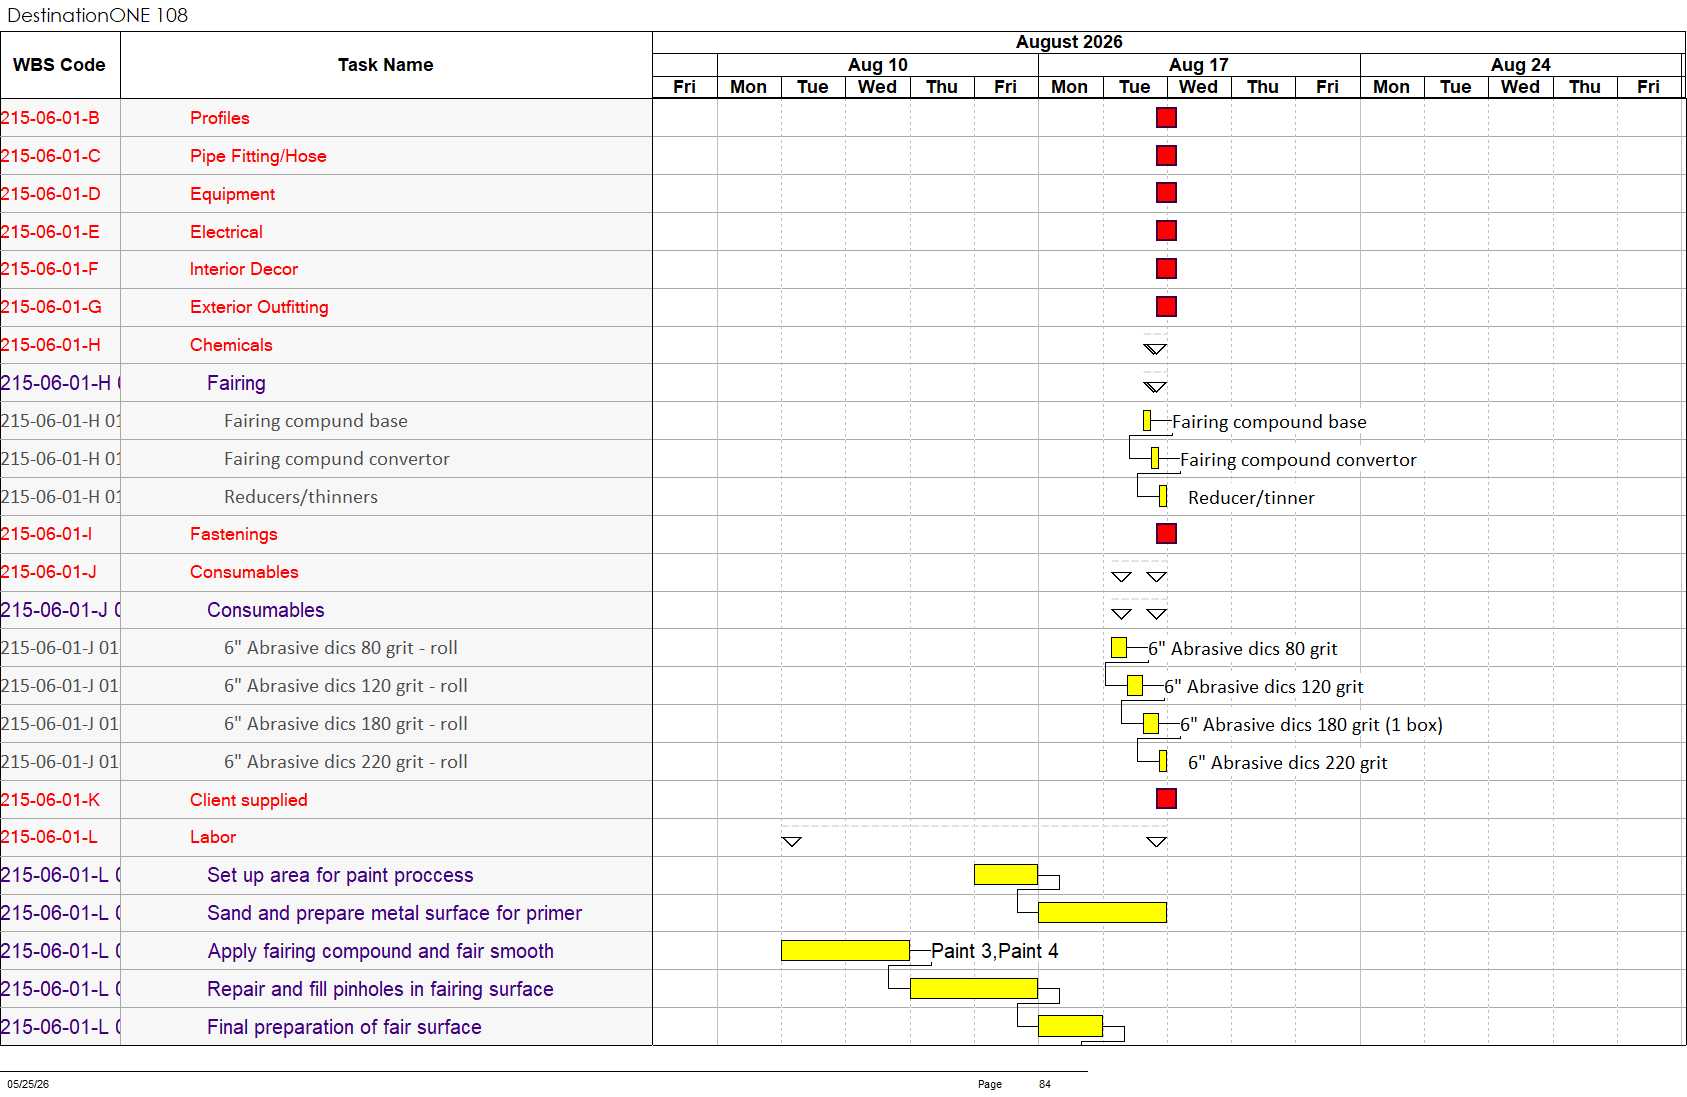Click the Consumables summary end triangle
Screen dimensions: 1687x1097
(x=1156, y=577)
